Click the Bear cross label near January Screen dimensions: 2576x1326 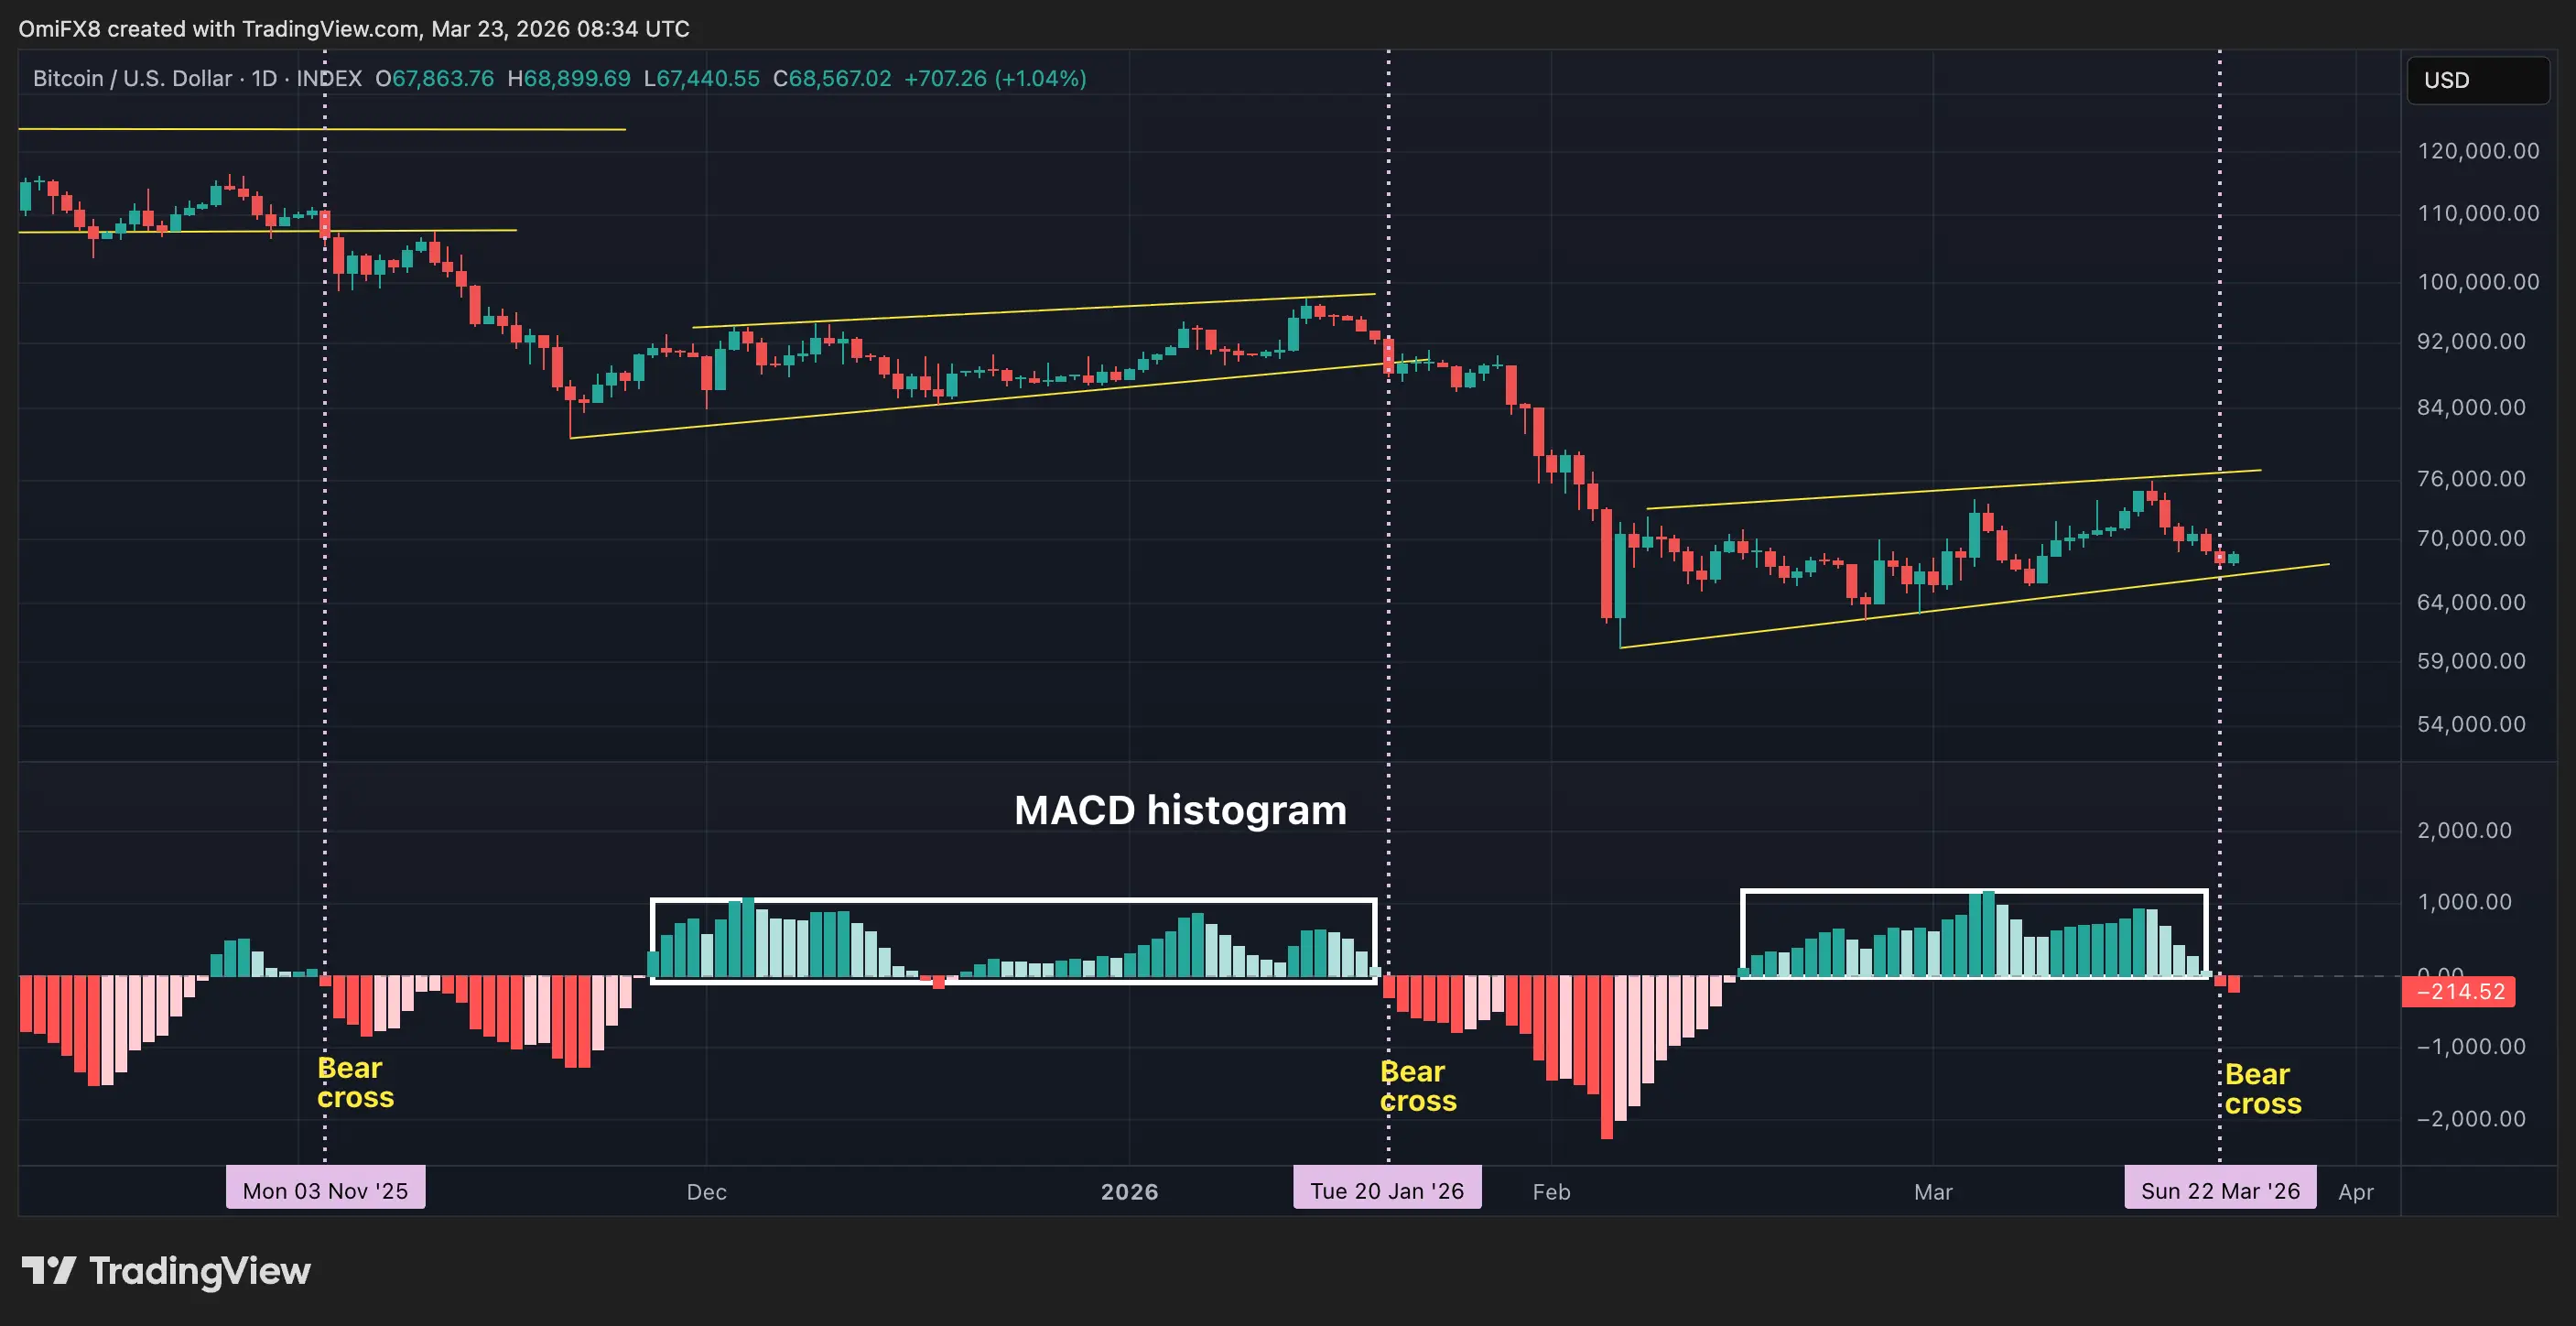[x=1417, y=1086]
